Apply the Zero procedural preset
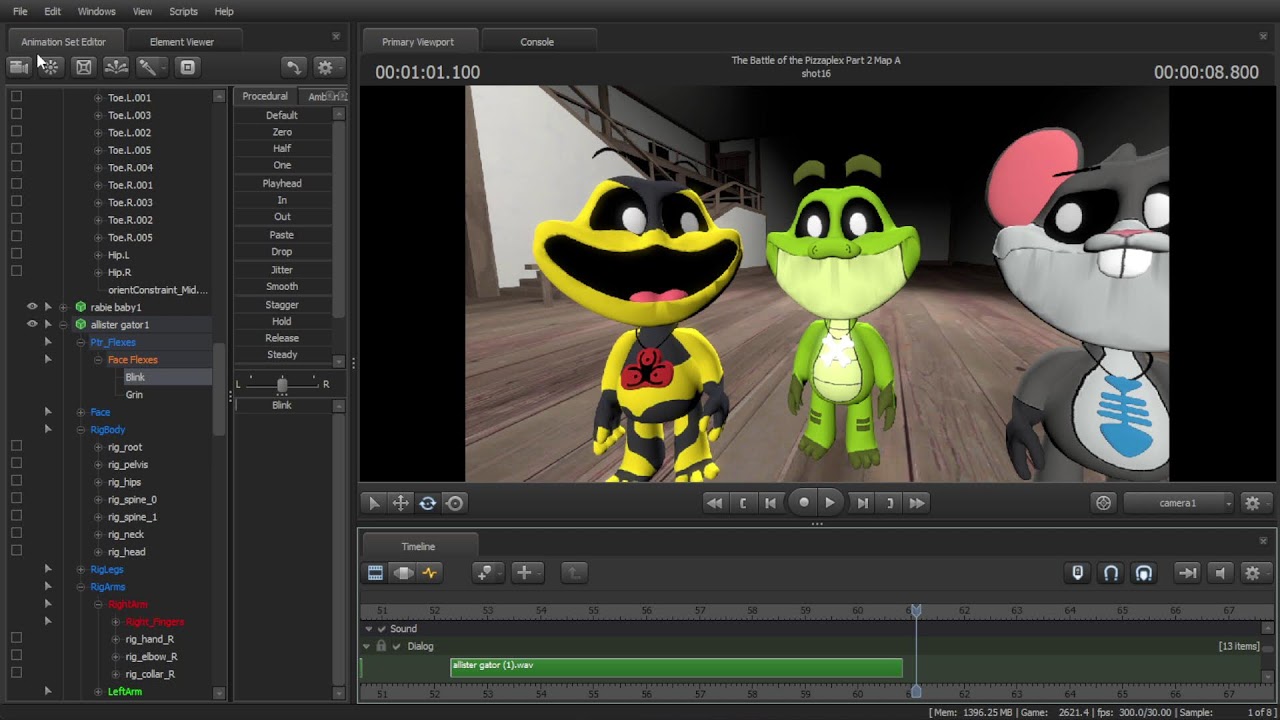The image size is (1280, 720). tap(282, 132)
